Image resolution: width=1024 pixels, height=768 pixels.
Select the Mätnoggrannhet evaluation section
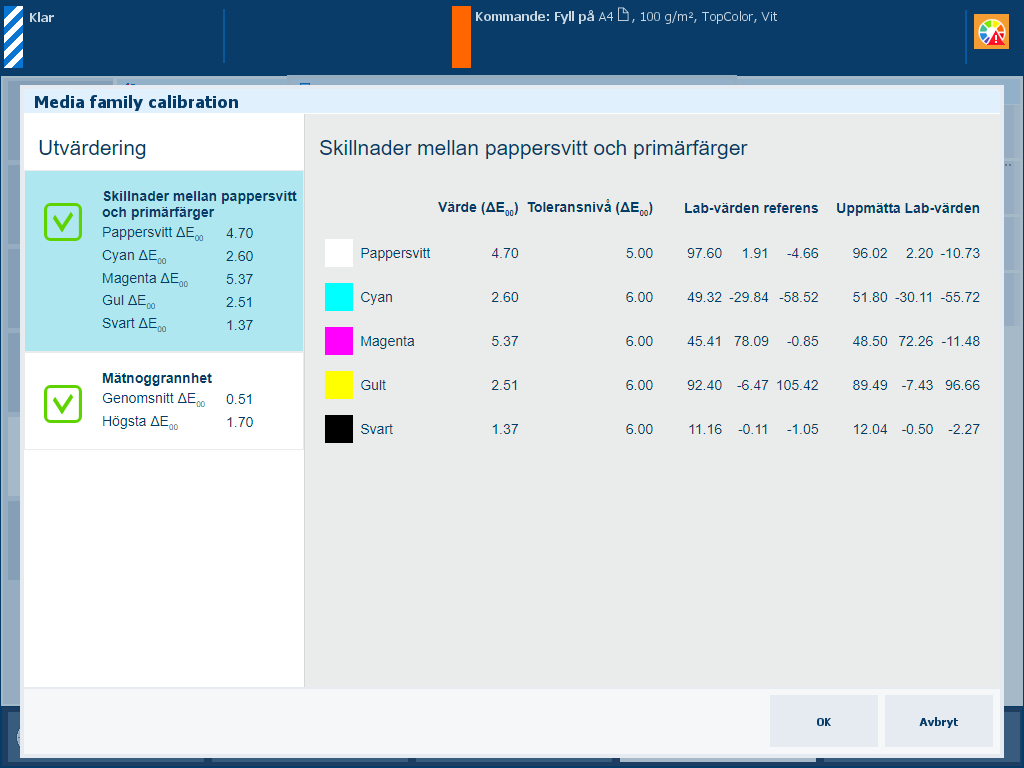pyautogui.click(x=164, y=401)
